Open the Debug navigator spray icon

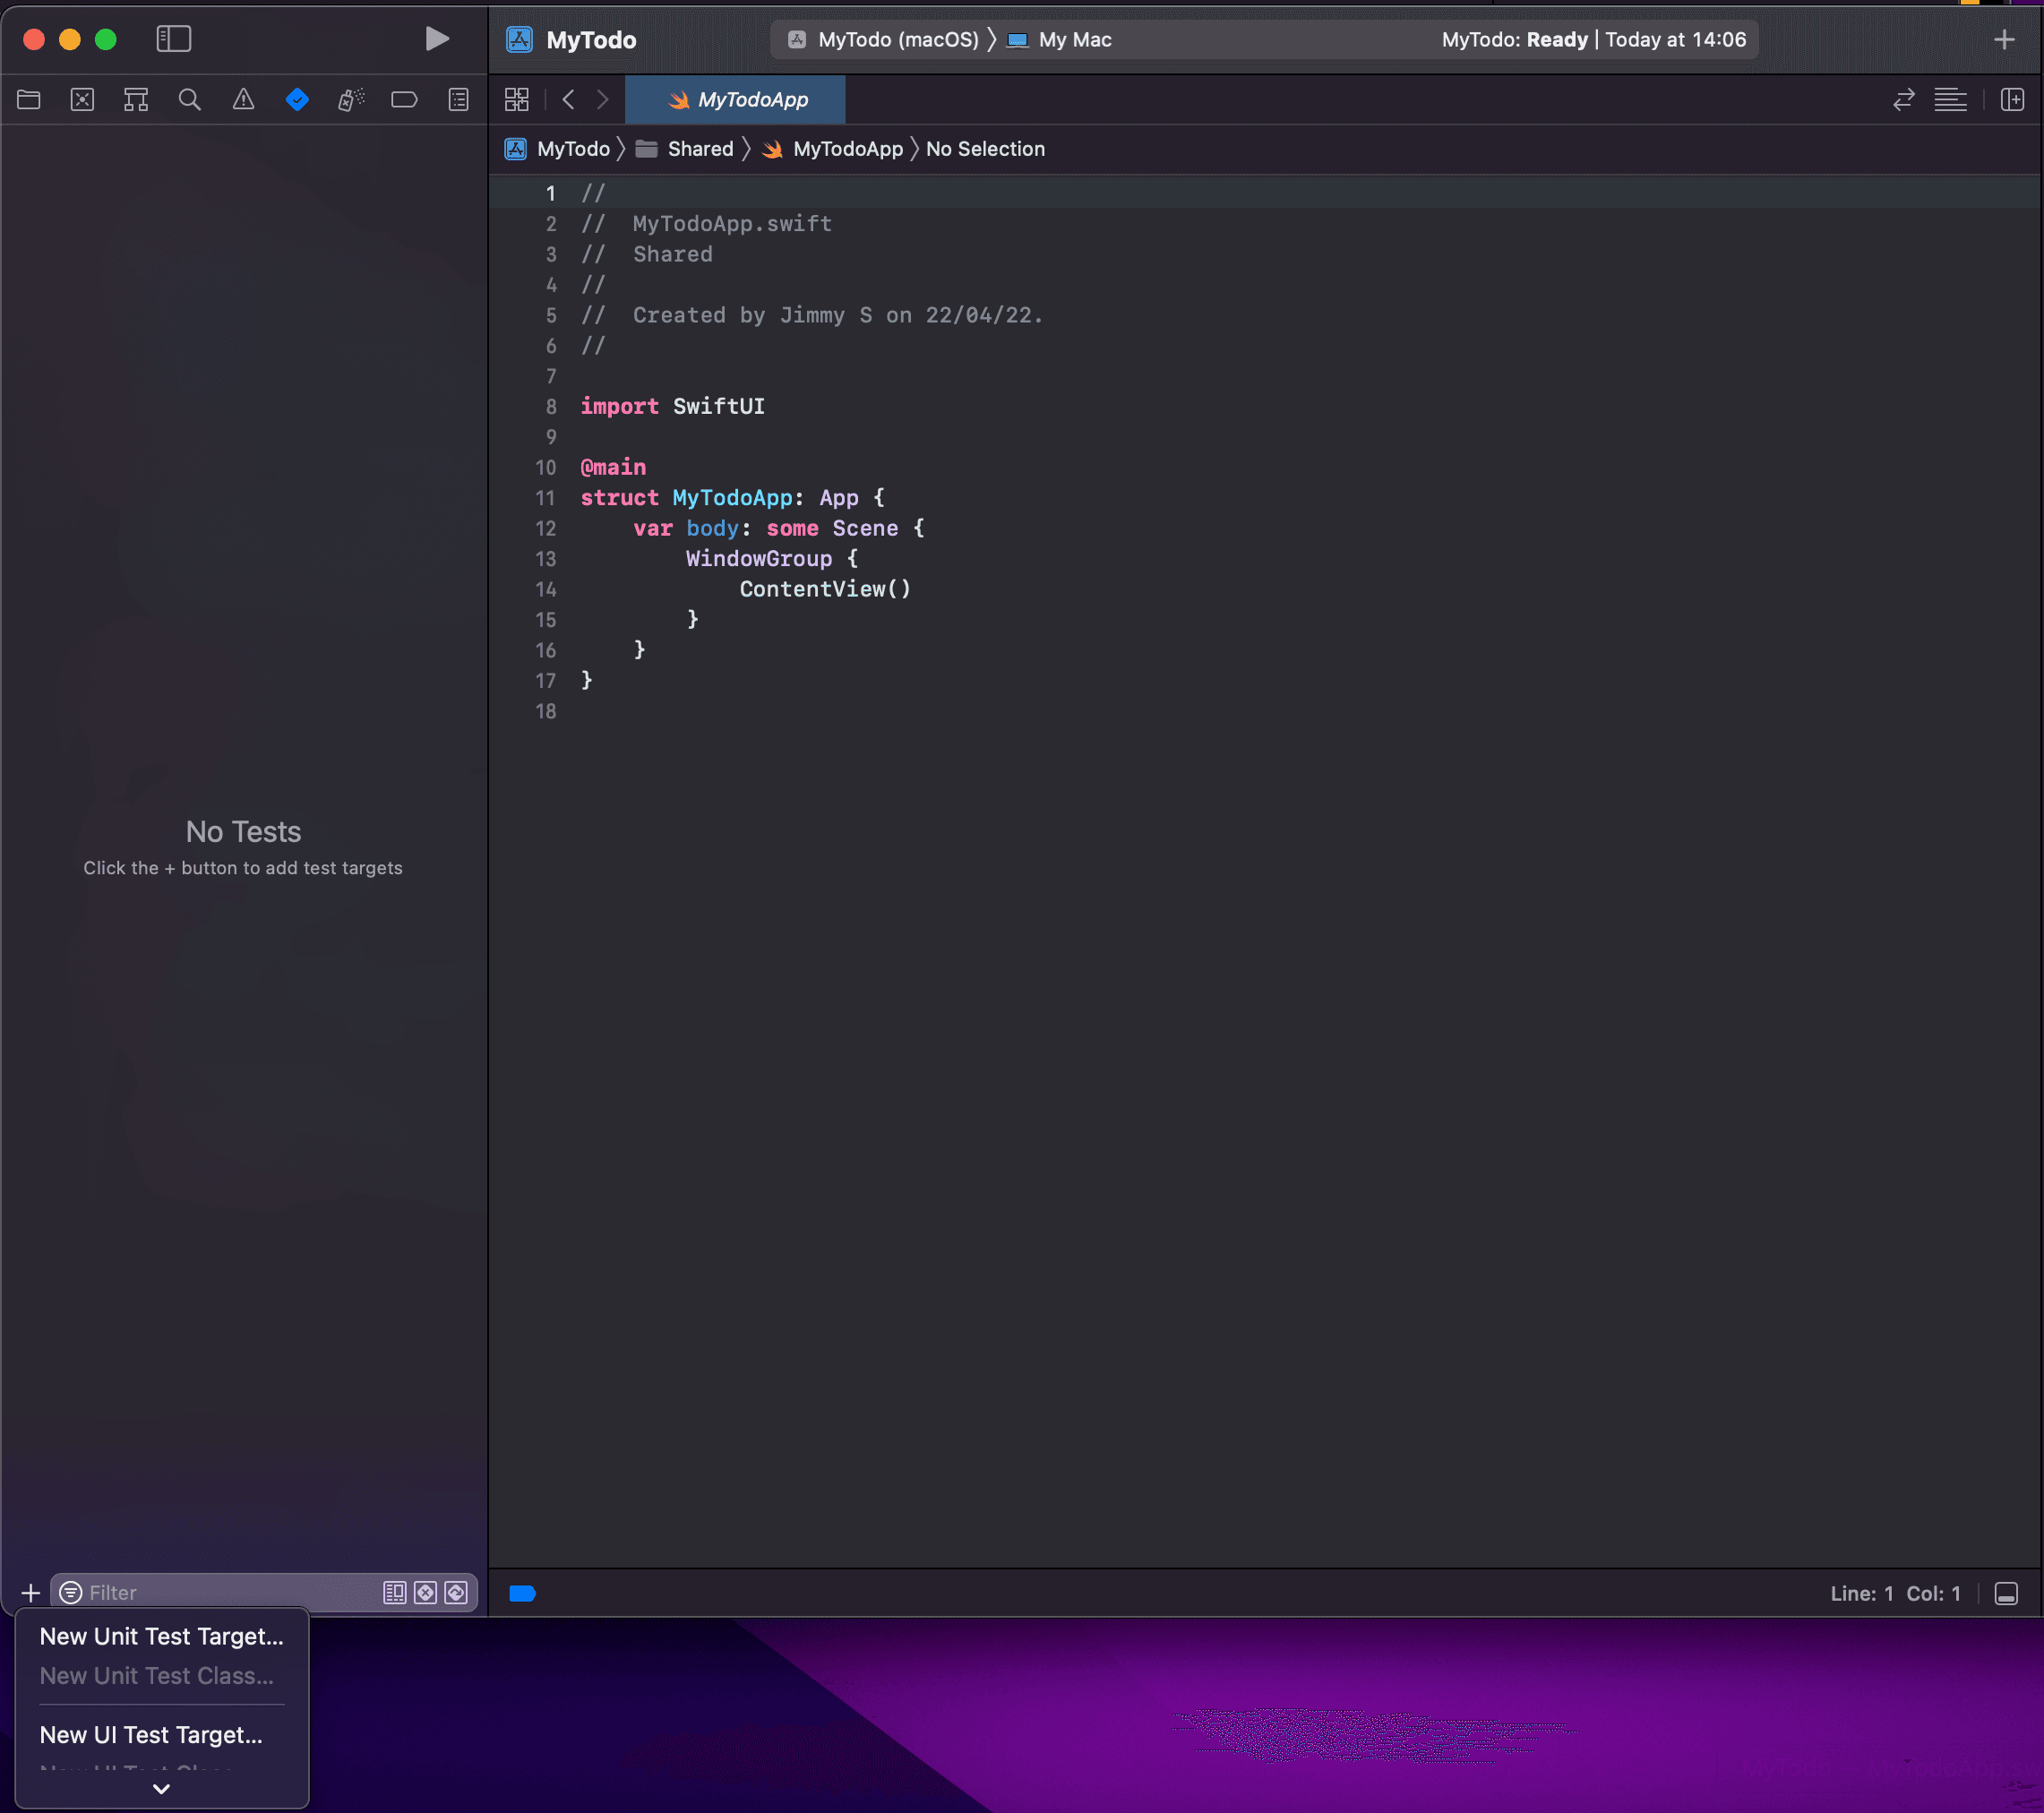click(351, 99)
